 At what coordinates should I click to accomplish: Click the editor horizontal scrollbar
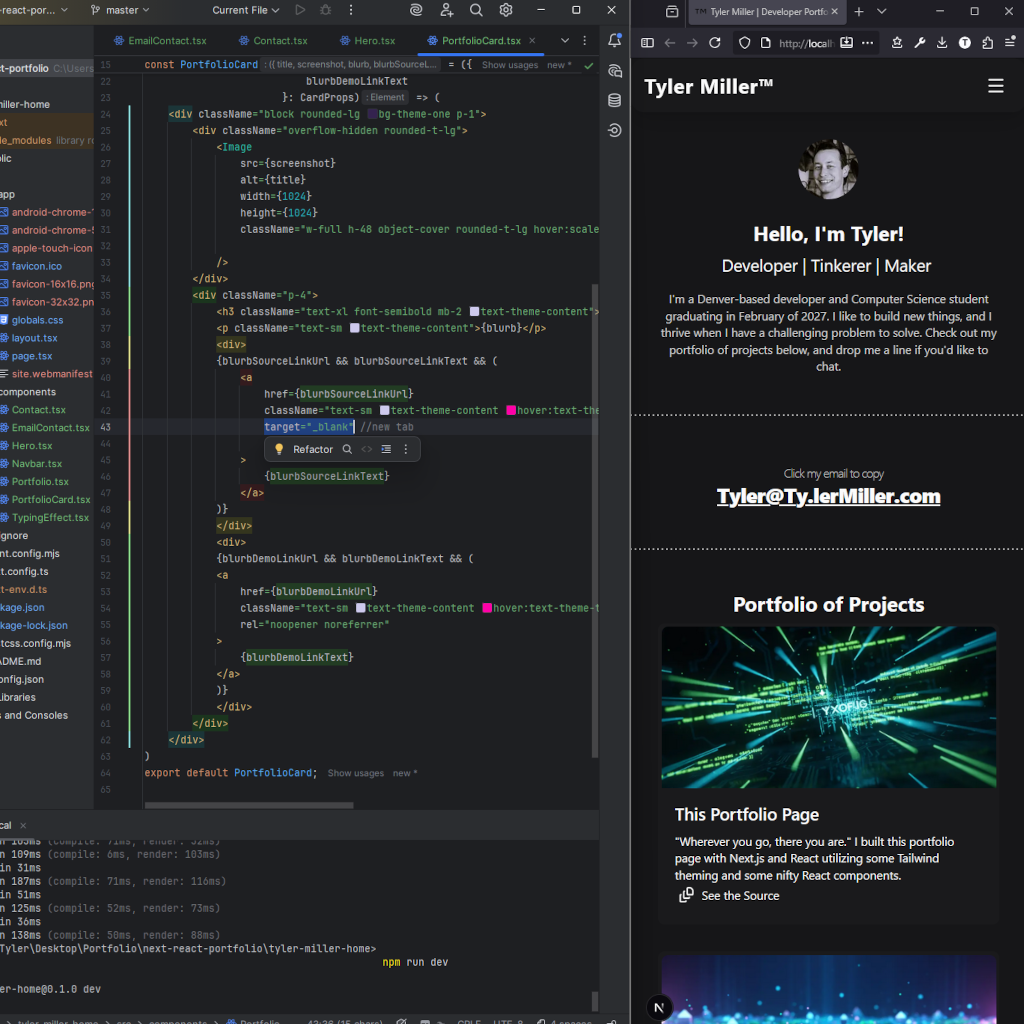tap(249, 805)
